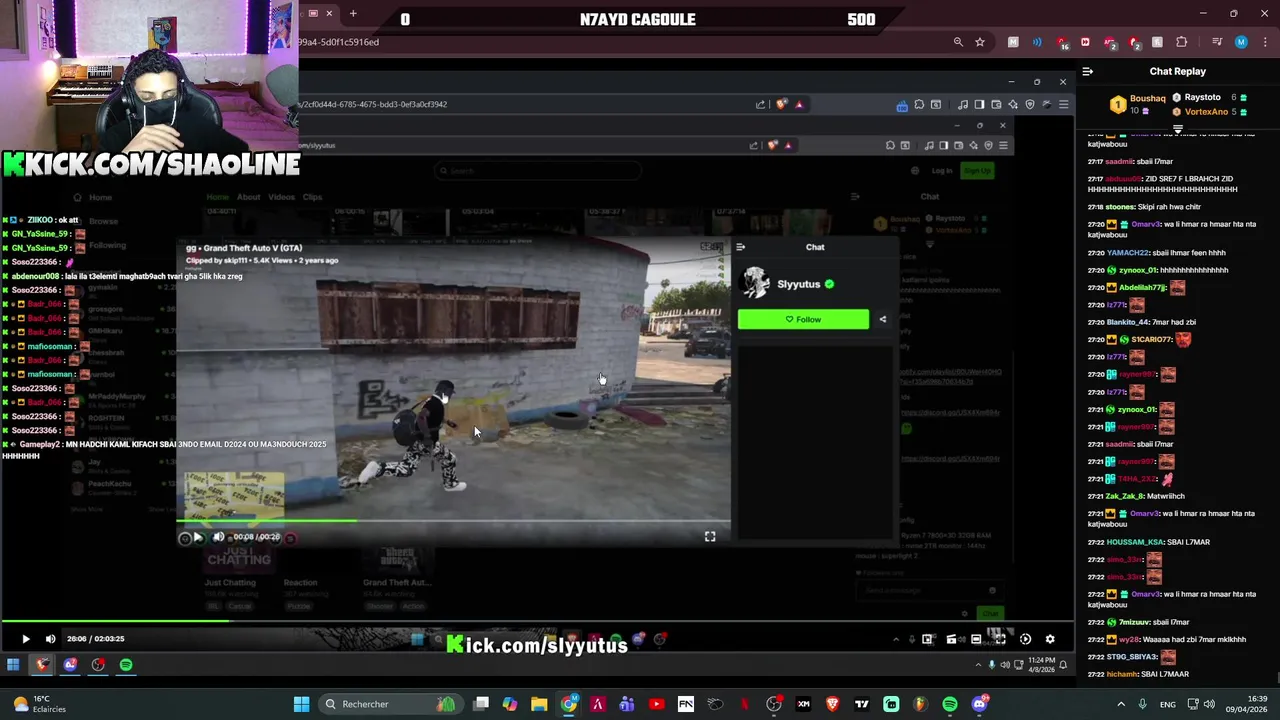Click Boushaq in the gift leaderboard
Viewport: 1280px width, 720px height.
1147,98
